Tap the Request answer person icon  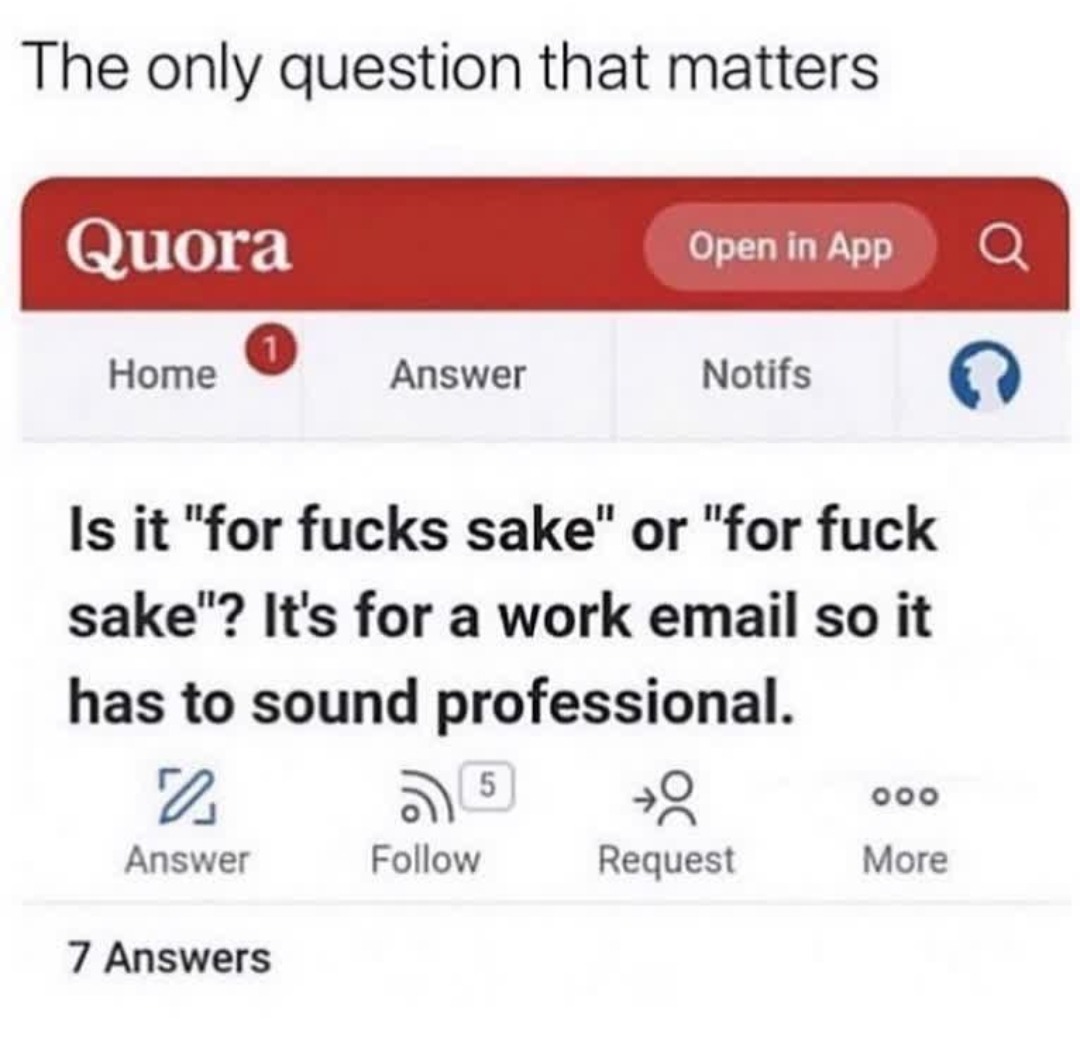pos(664,798)
